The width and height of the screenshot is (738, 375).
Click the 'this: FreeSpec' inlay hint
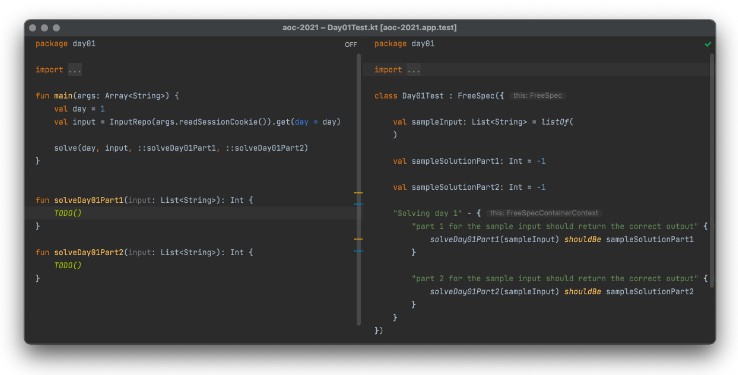[537, 96]
